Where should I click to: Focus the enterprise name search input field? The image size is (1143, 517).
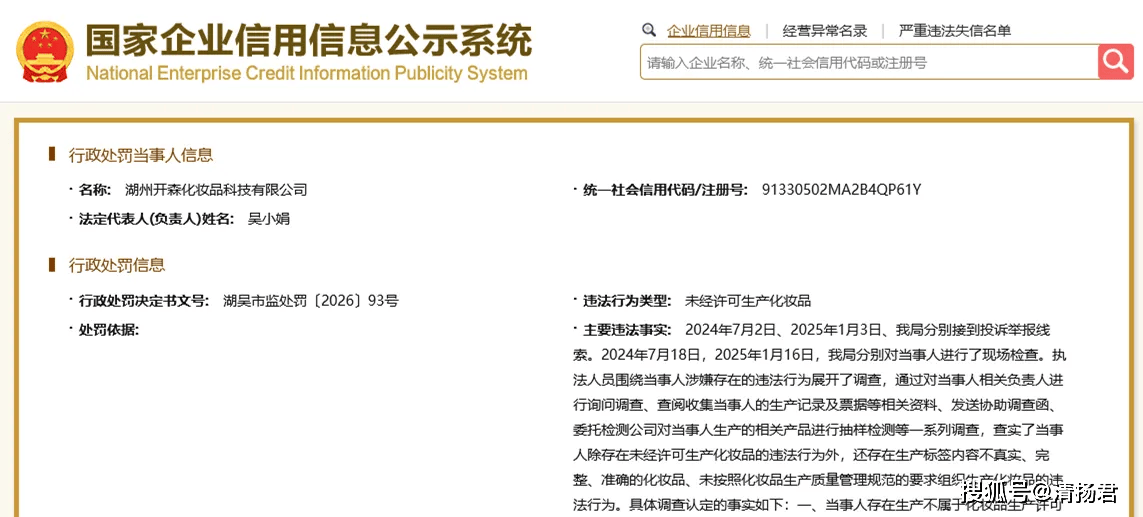(869, 62)
